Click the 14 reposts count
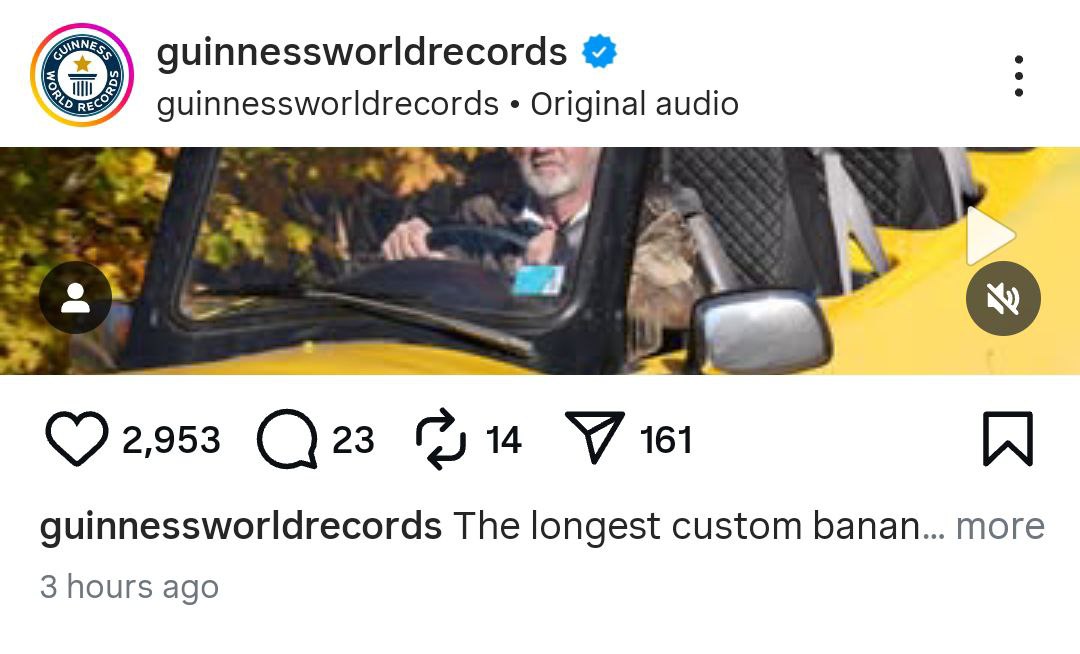1080x654 pixels. [503, 440]
